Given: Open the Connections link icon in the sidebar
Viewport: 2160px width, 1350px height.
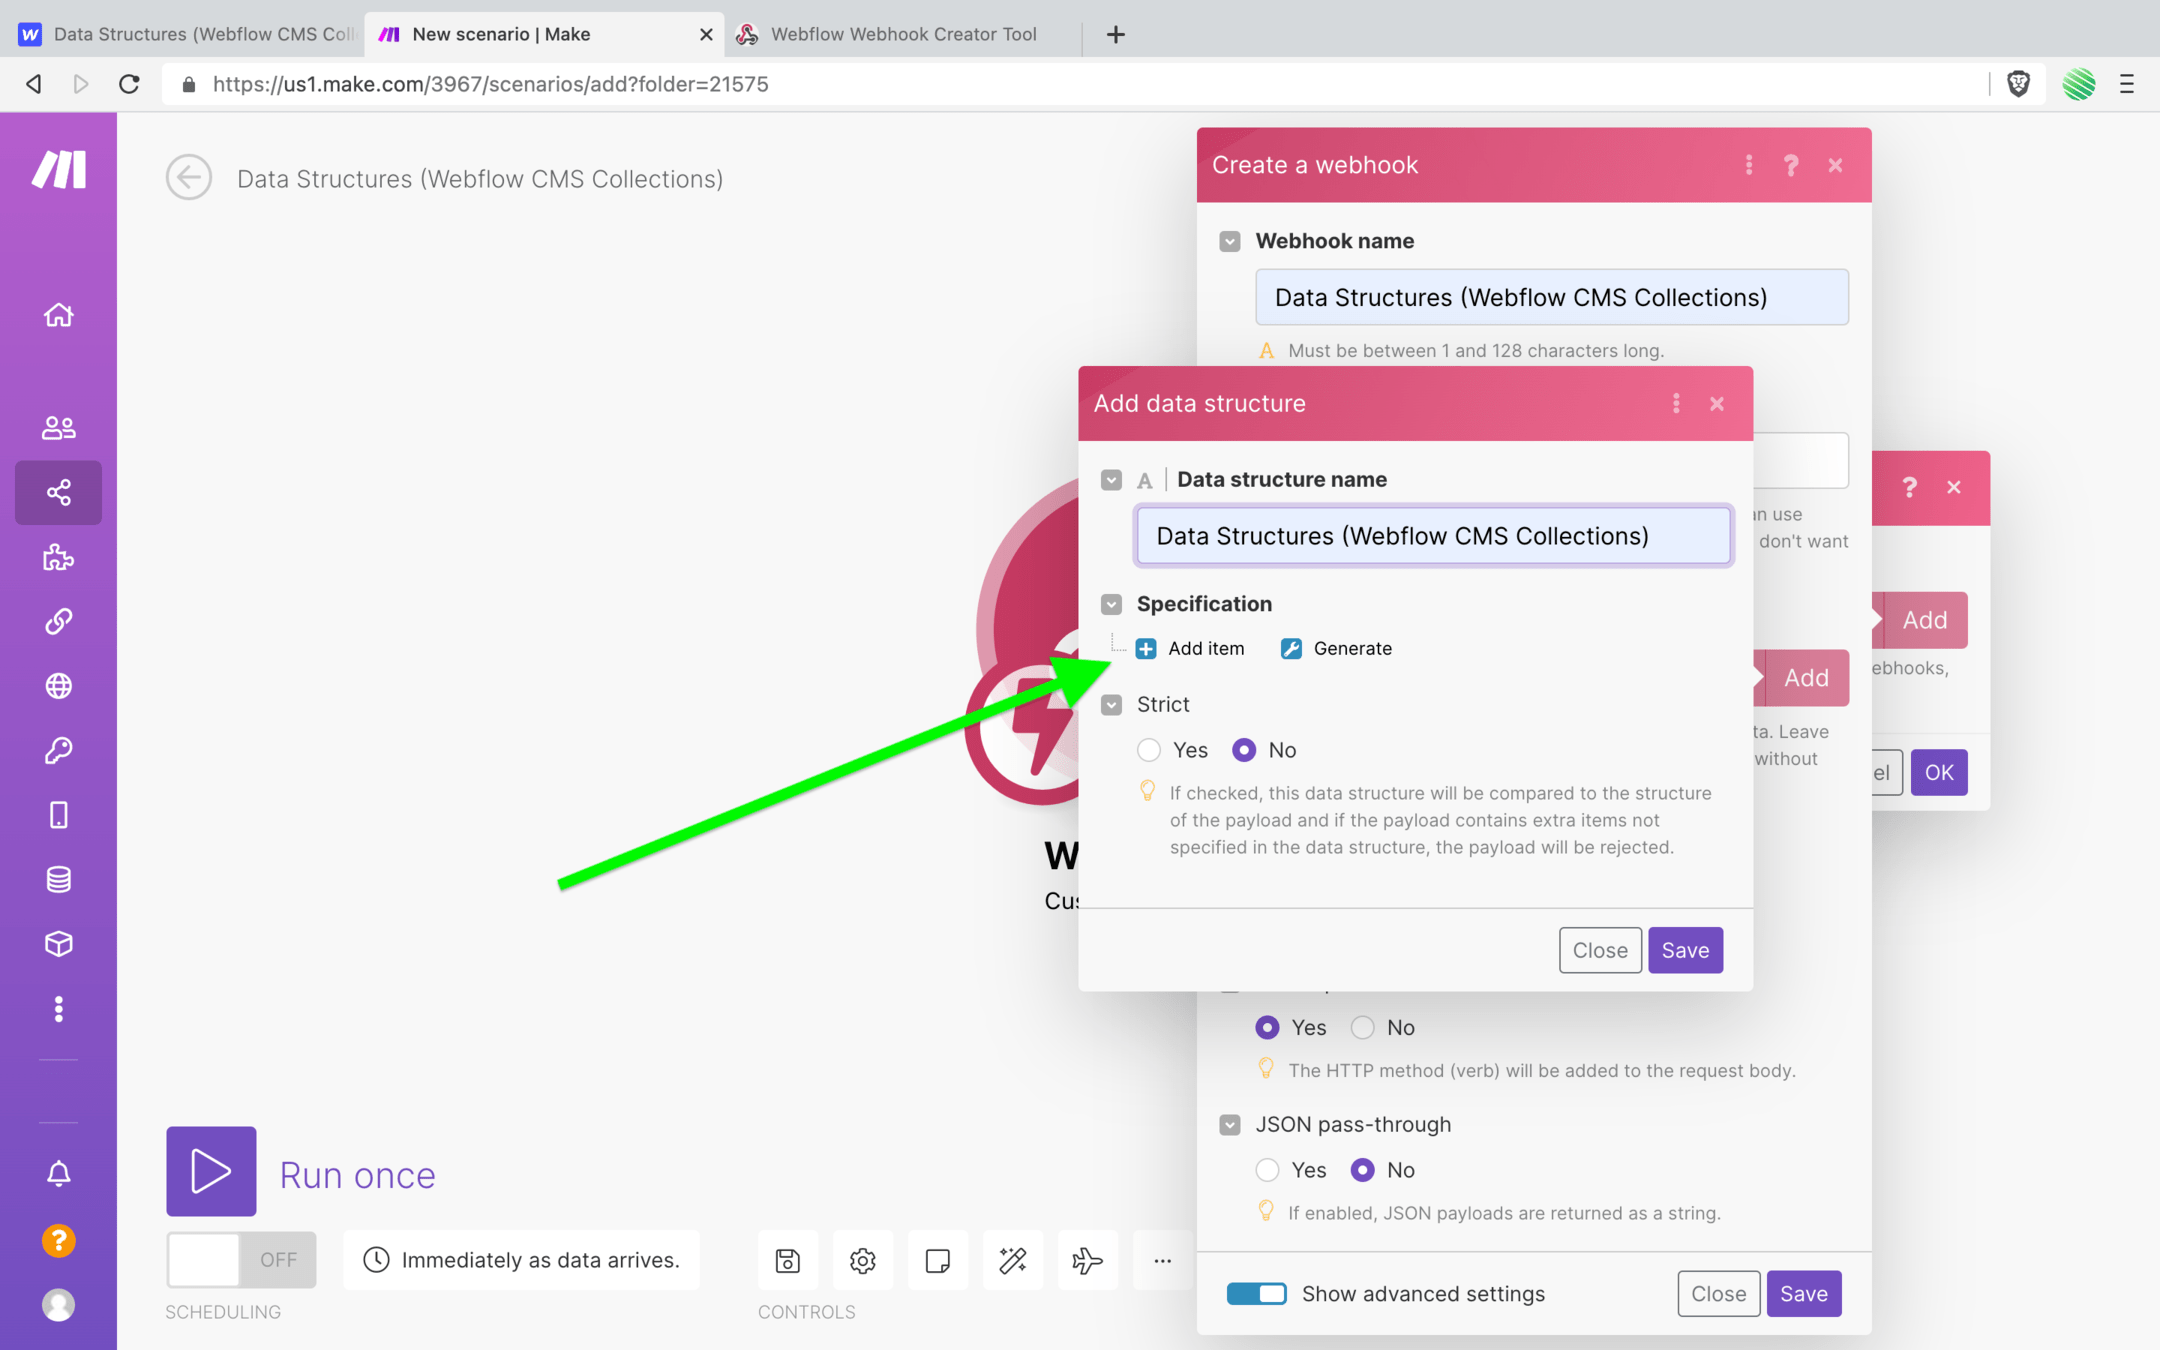Looking at the screenshot, I should [x=58, y=621].
